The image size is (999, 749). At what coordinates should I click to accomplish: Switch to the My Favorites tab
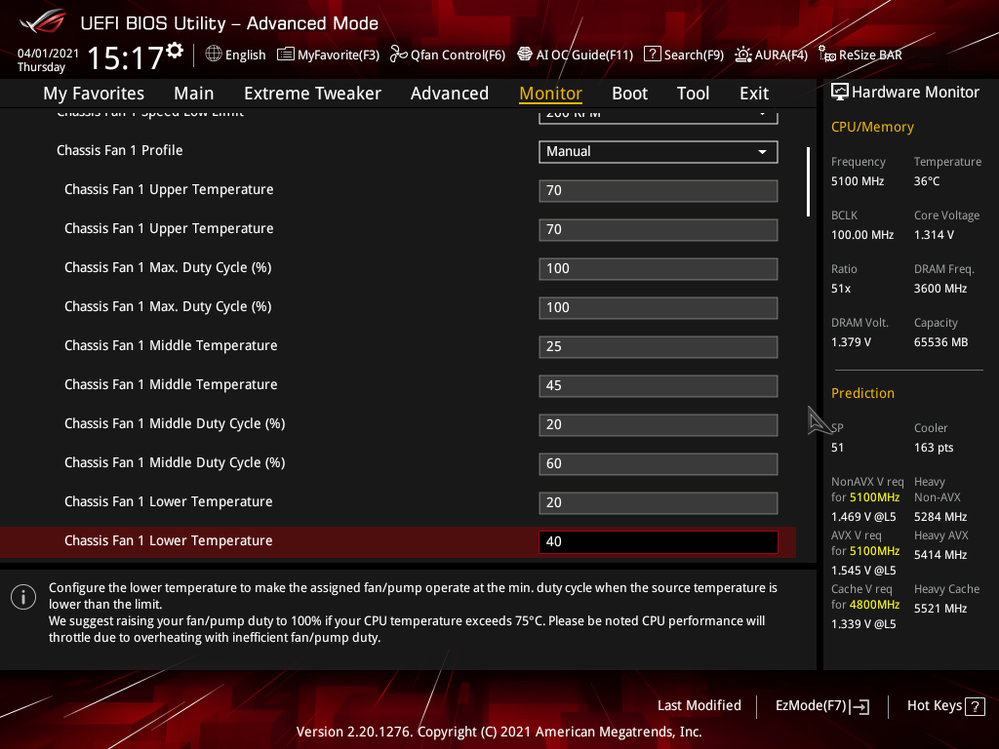coord(94,93)
